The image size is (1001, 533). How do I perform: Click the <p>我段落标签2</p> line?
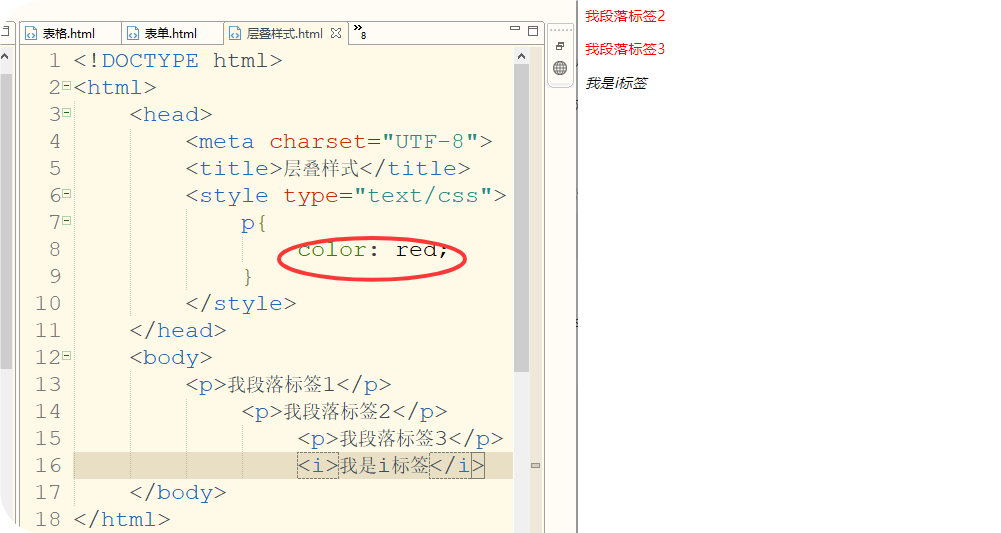pos(345,412)
